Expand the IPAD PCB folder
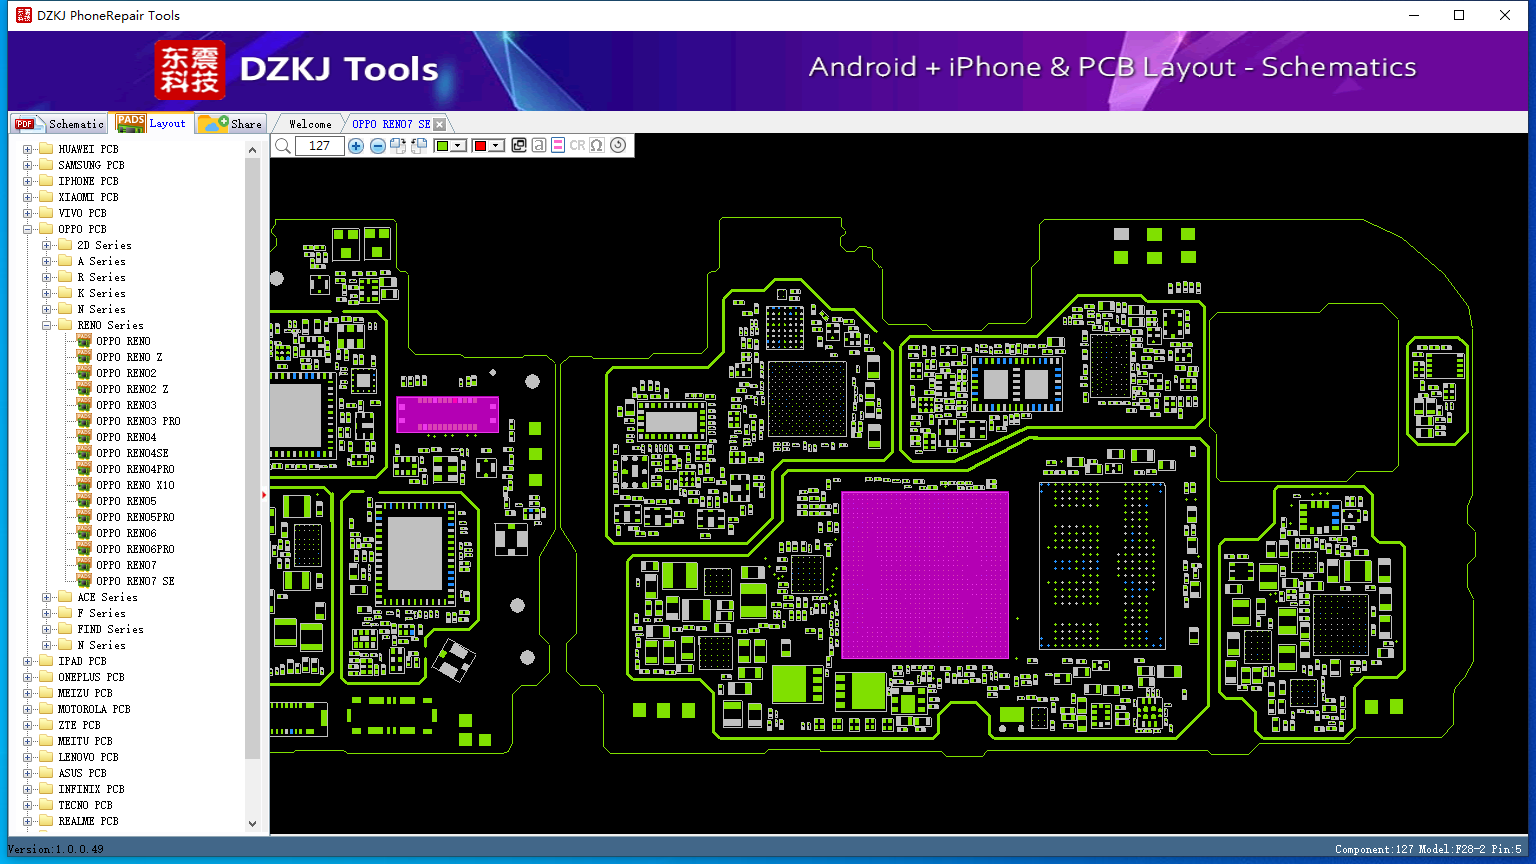The height and width of the screenshot is (864, 1536). tap(27, 661)
